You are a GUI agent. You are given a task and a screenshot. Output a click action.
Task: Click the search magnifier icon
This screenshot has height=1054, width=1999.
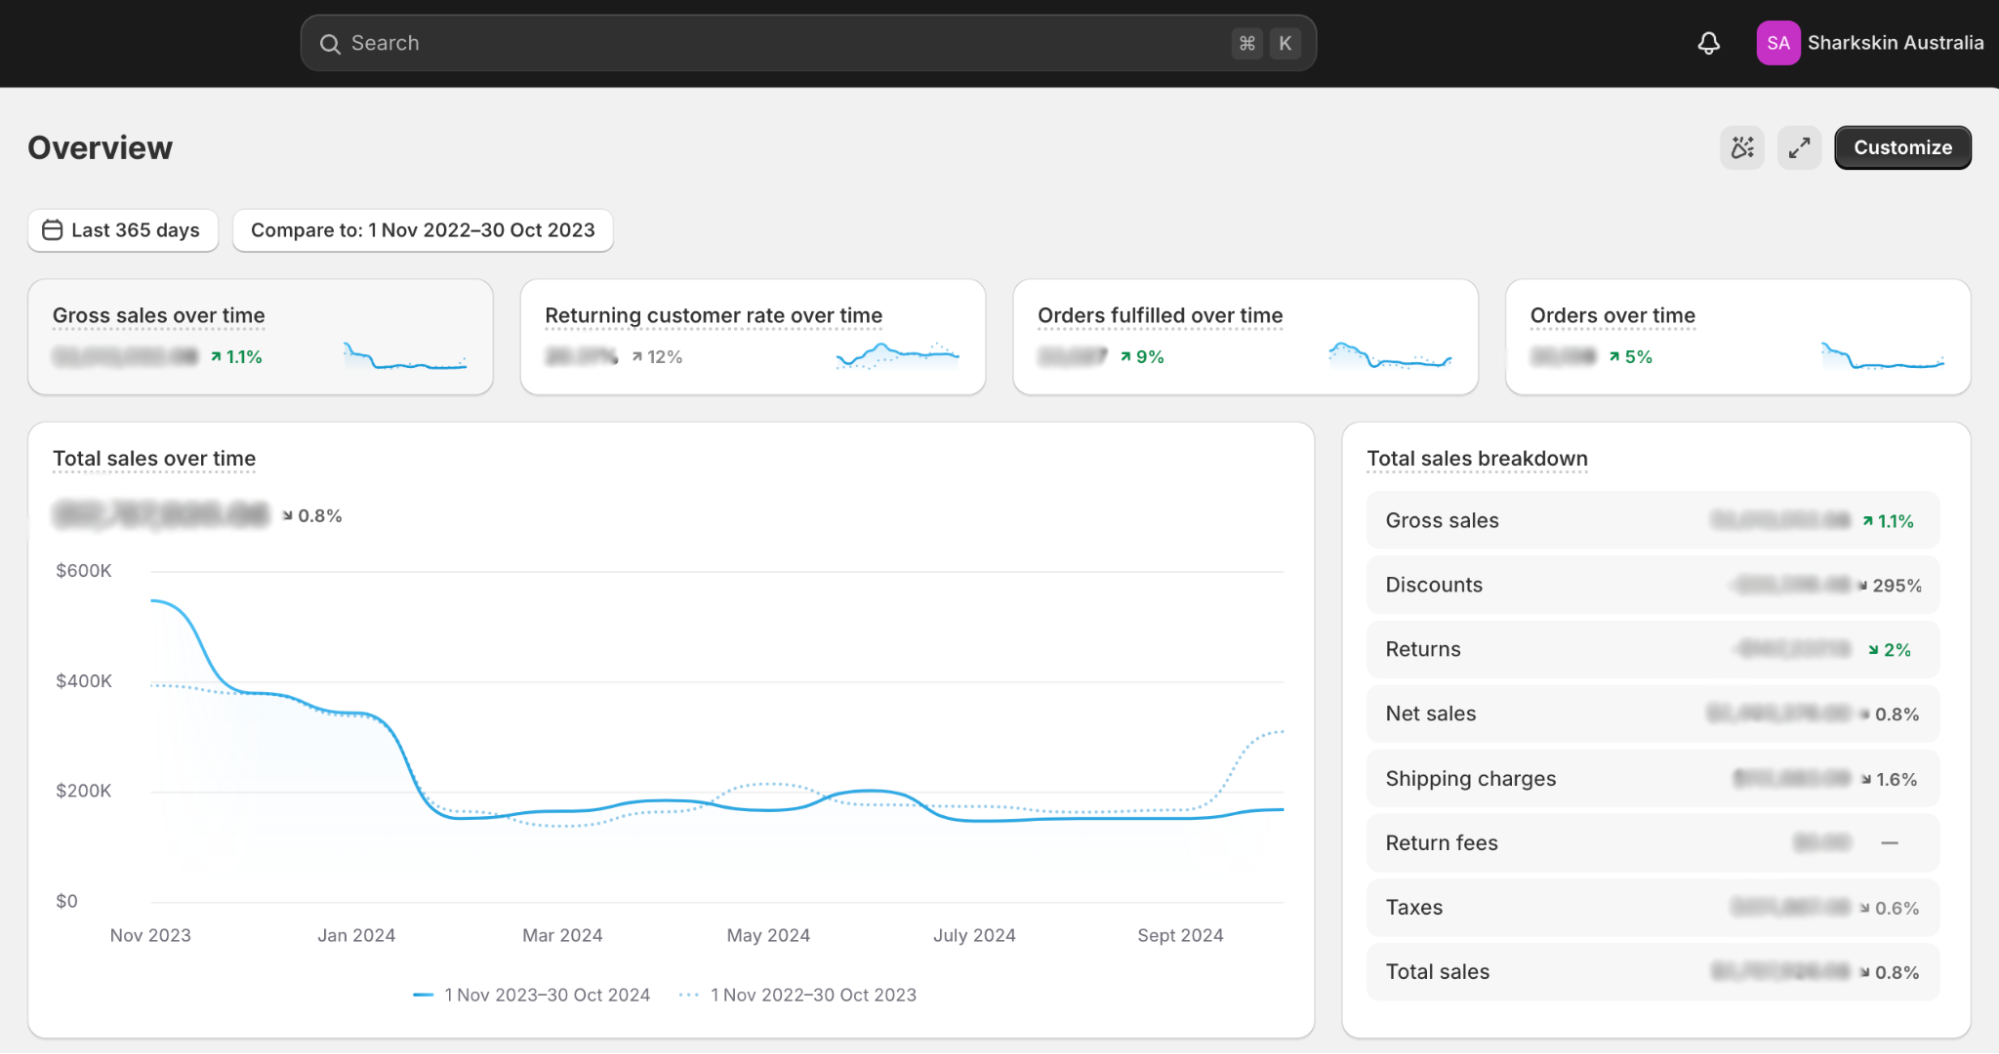(x=330, y=44)
